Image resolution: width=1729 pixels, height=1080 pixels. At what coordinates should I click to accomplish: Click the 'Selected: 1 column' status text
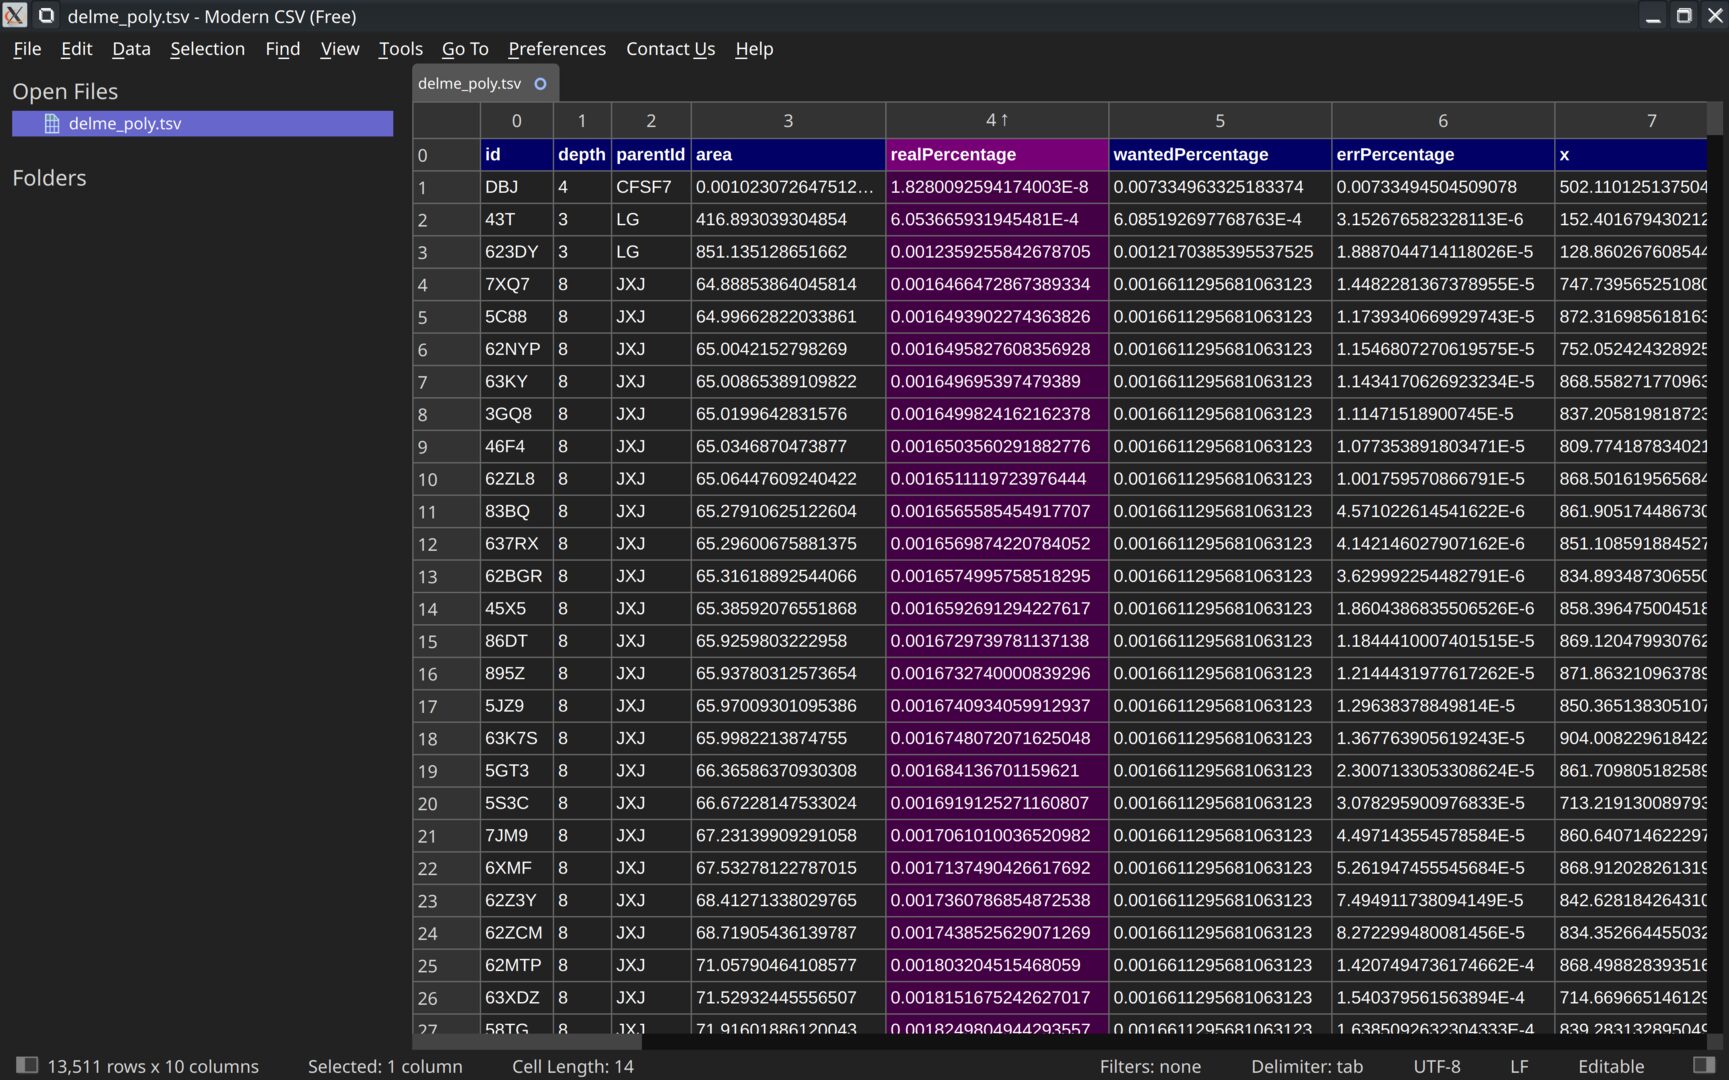(x=385, y=1067)
